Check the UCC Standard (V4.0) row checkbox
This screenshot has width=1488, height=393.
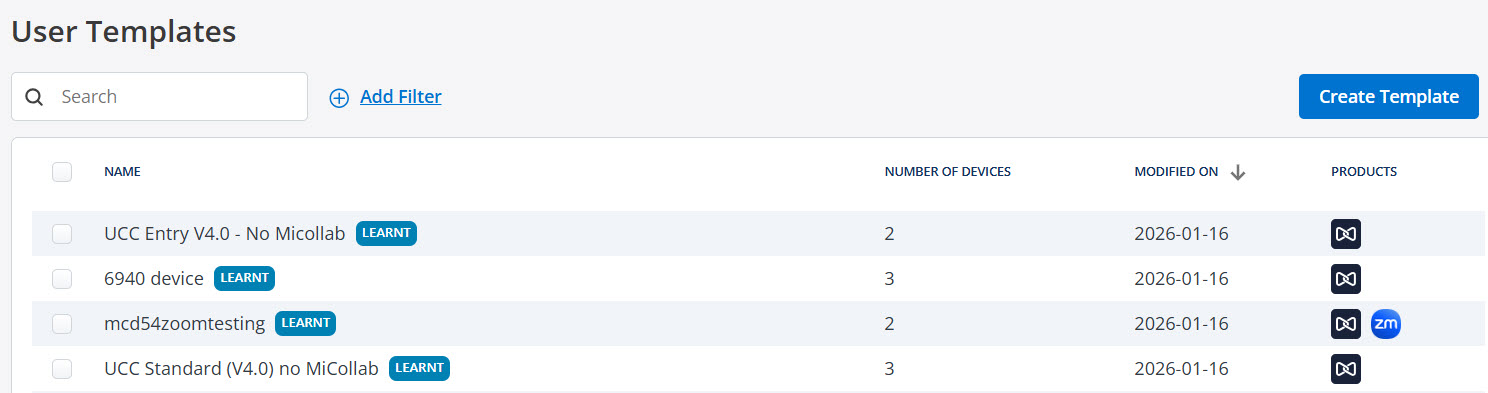(62, 369)
